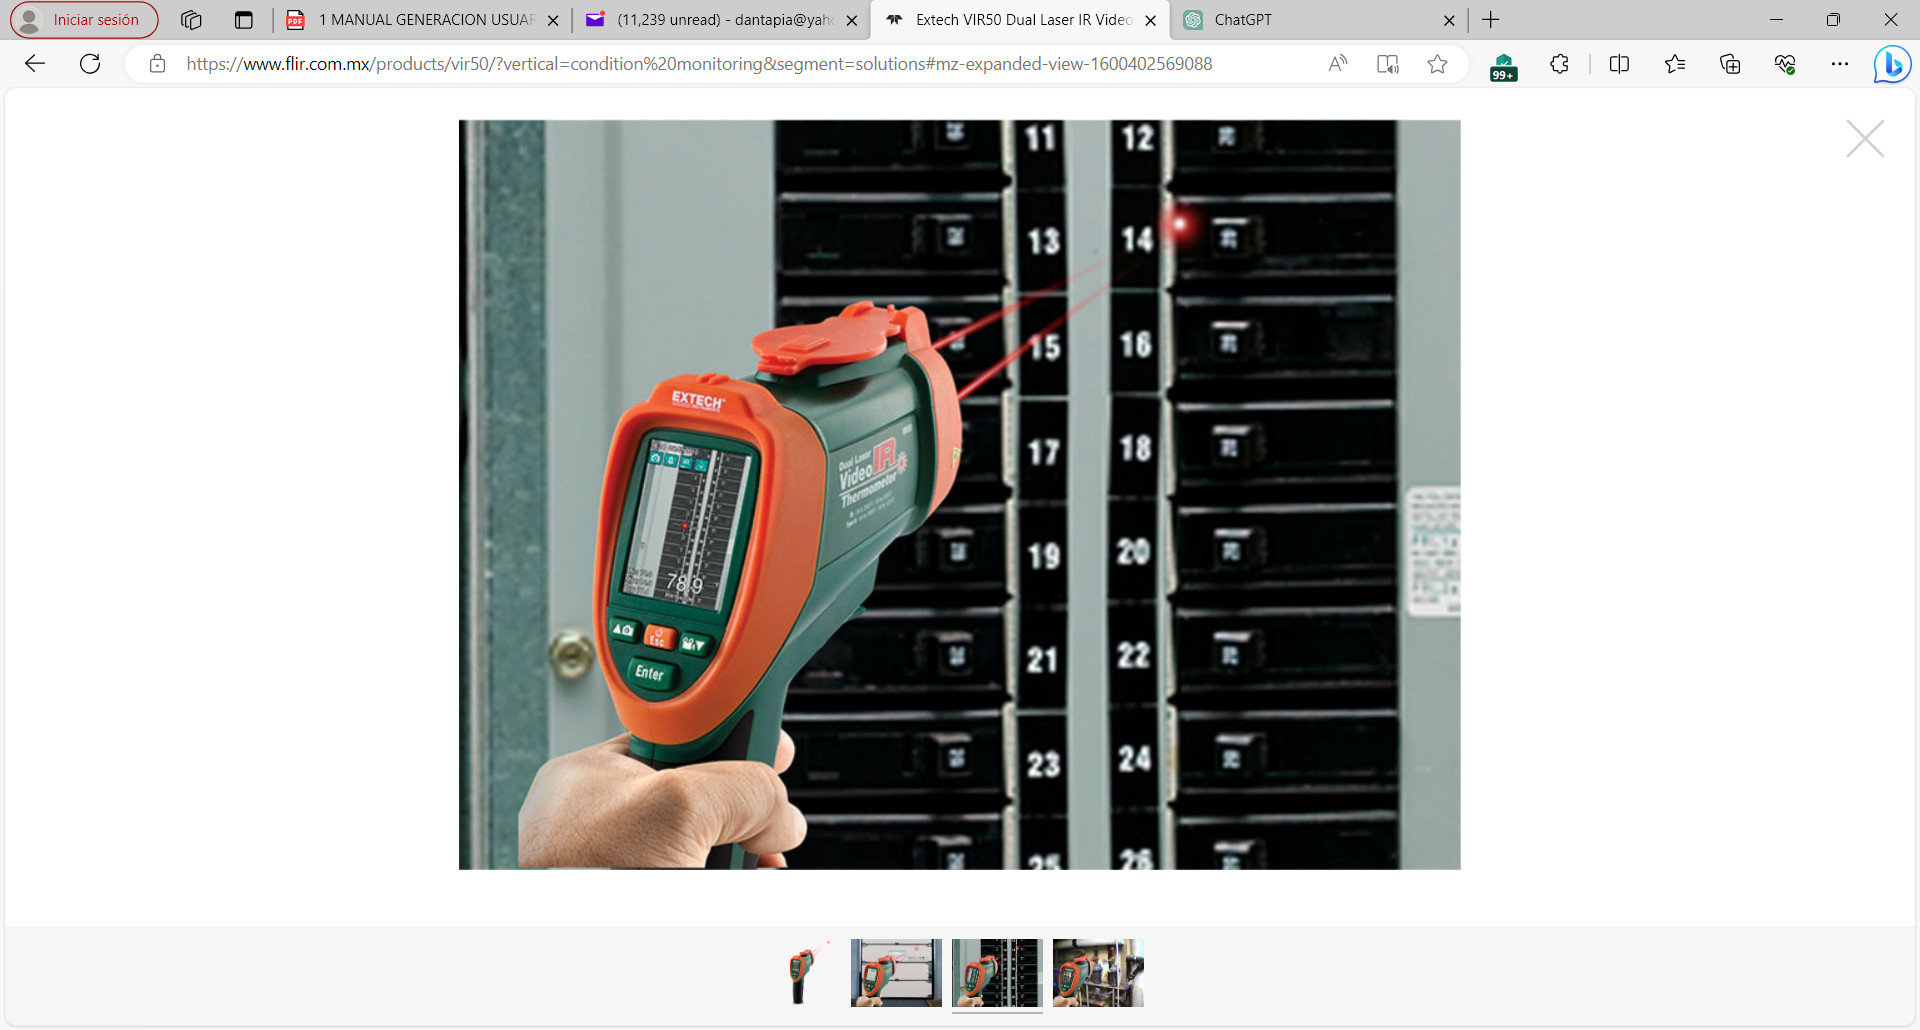Open the workspaces icon
The height and width of the screenshot is (1030, 1920).
(191, 20)
